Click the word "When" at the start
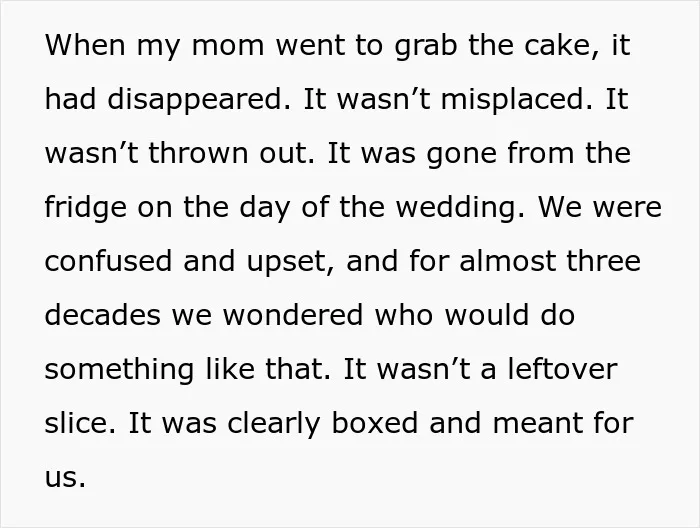The width and height of the screenshot is (700, 528). tap(85, 45)
